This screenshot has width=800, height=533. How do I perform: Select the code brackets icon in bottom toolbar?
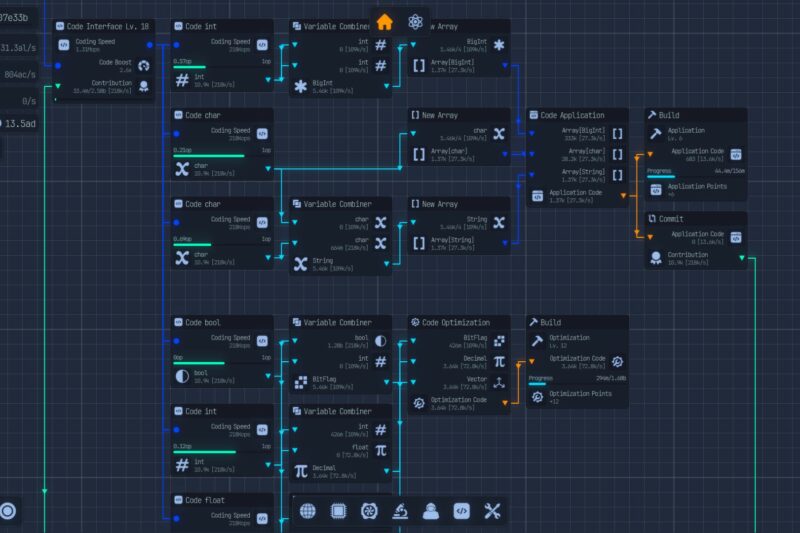[x=461, y=511]
